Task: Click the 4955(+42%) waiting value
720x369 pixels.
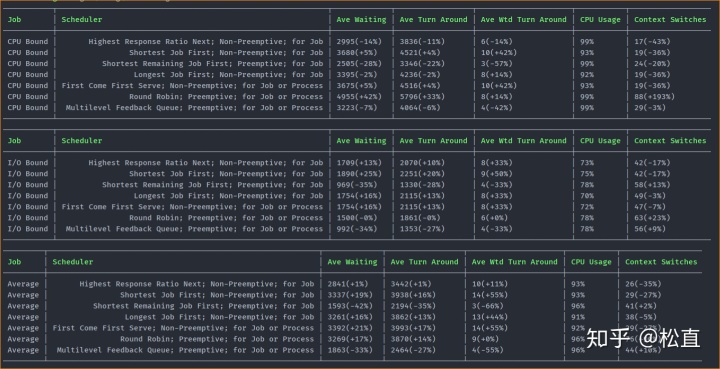Action: point(359,97)
